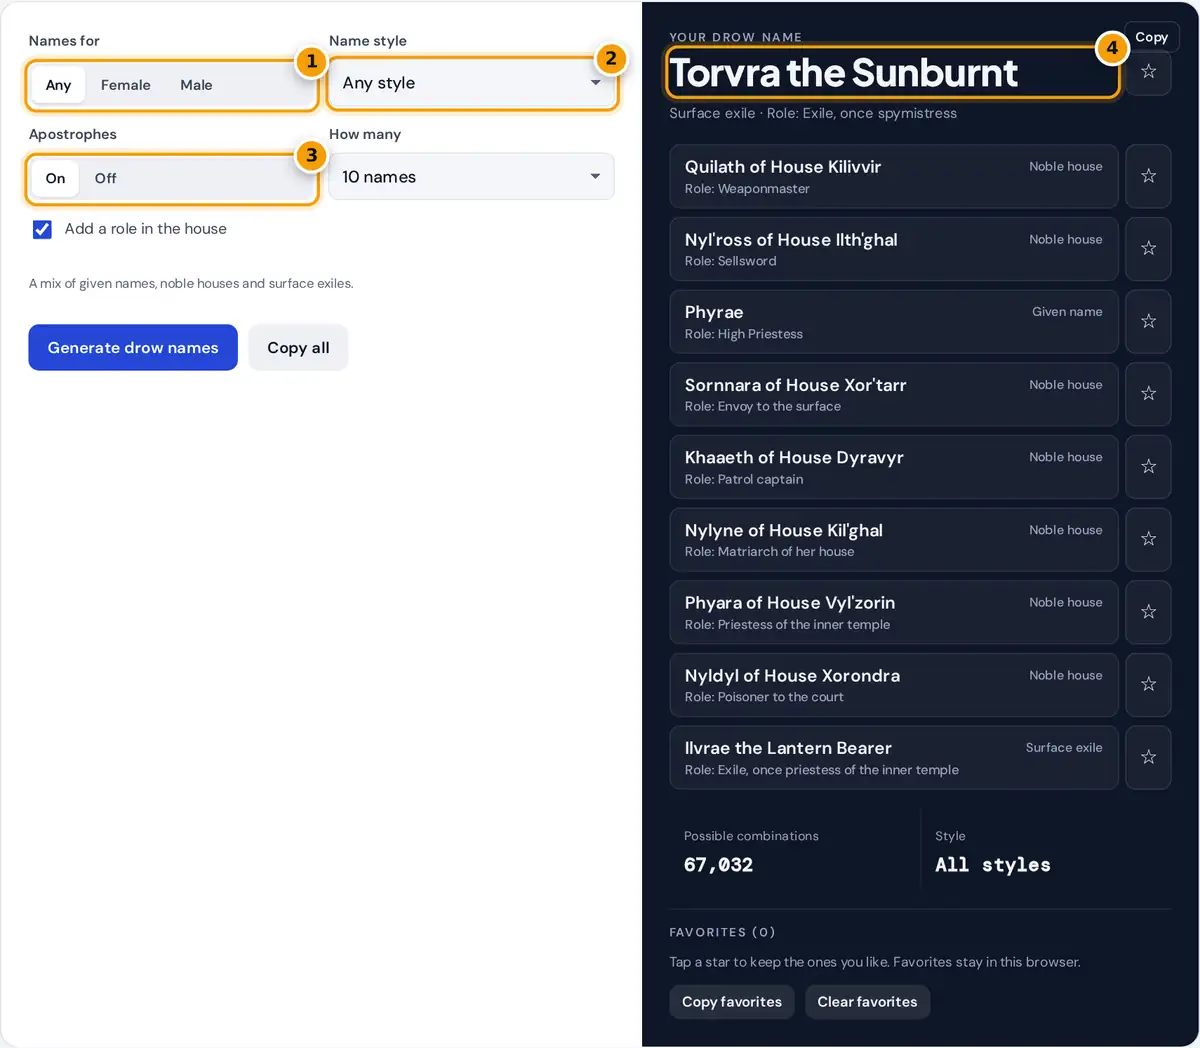Add Phyrae to favorites with star

[x=1148, y=321]
